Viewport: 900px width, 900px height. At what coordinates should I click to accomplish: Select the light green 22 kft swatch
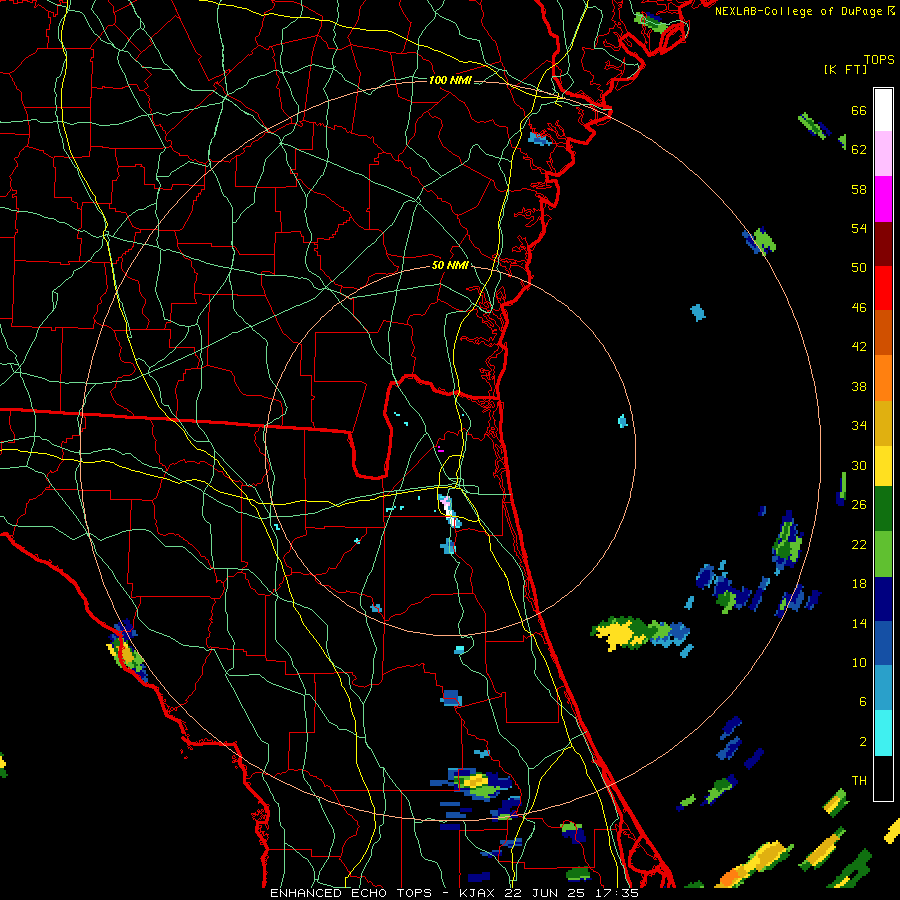coord(883,554)
